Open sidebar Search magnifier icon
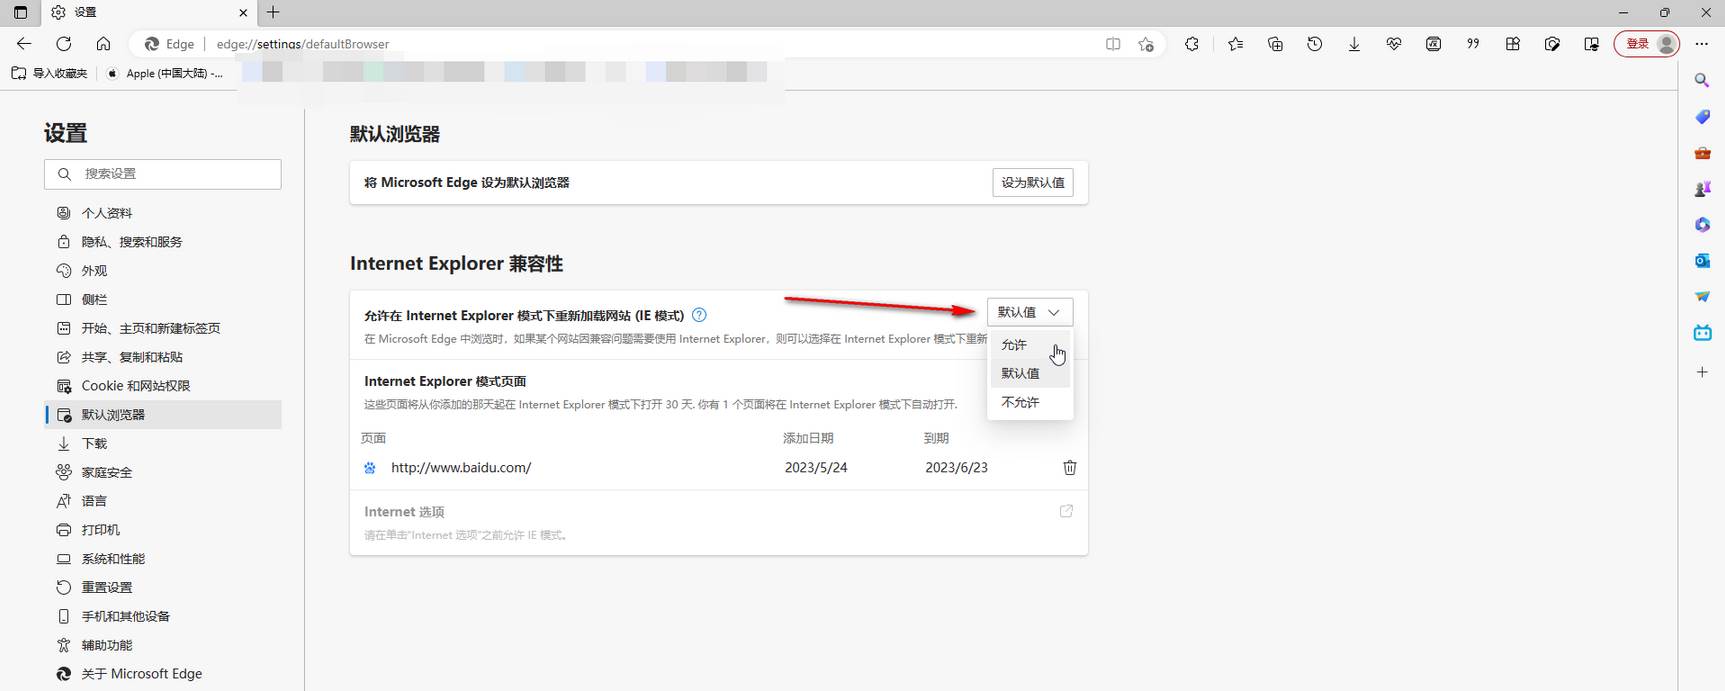This screenshot has height=691, width=1725. pos(1702,80)
